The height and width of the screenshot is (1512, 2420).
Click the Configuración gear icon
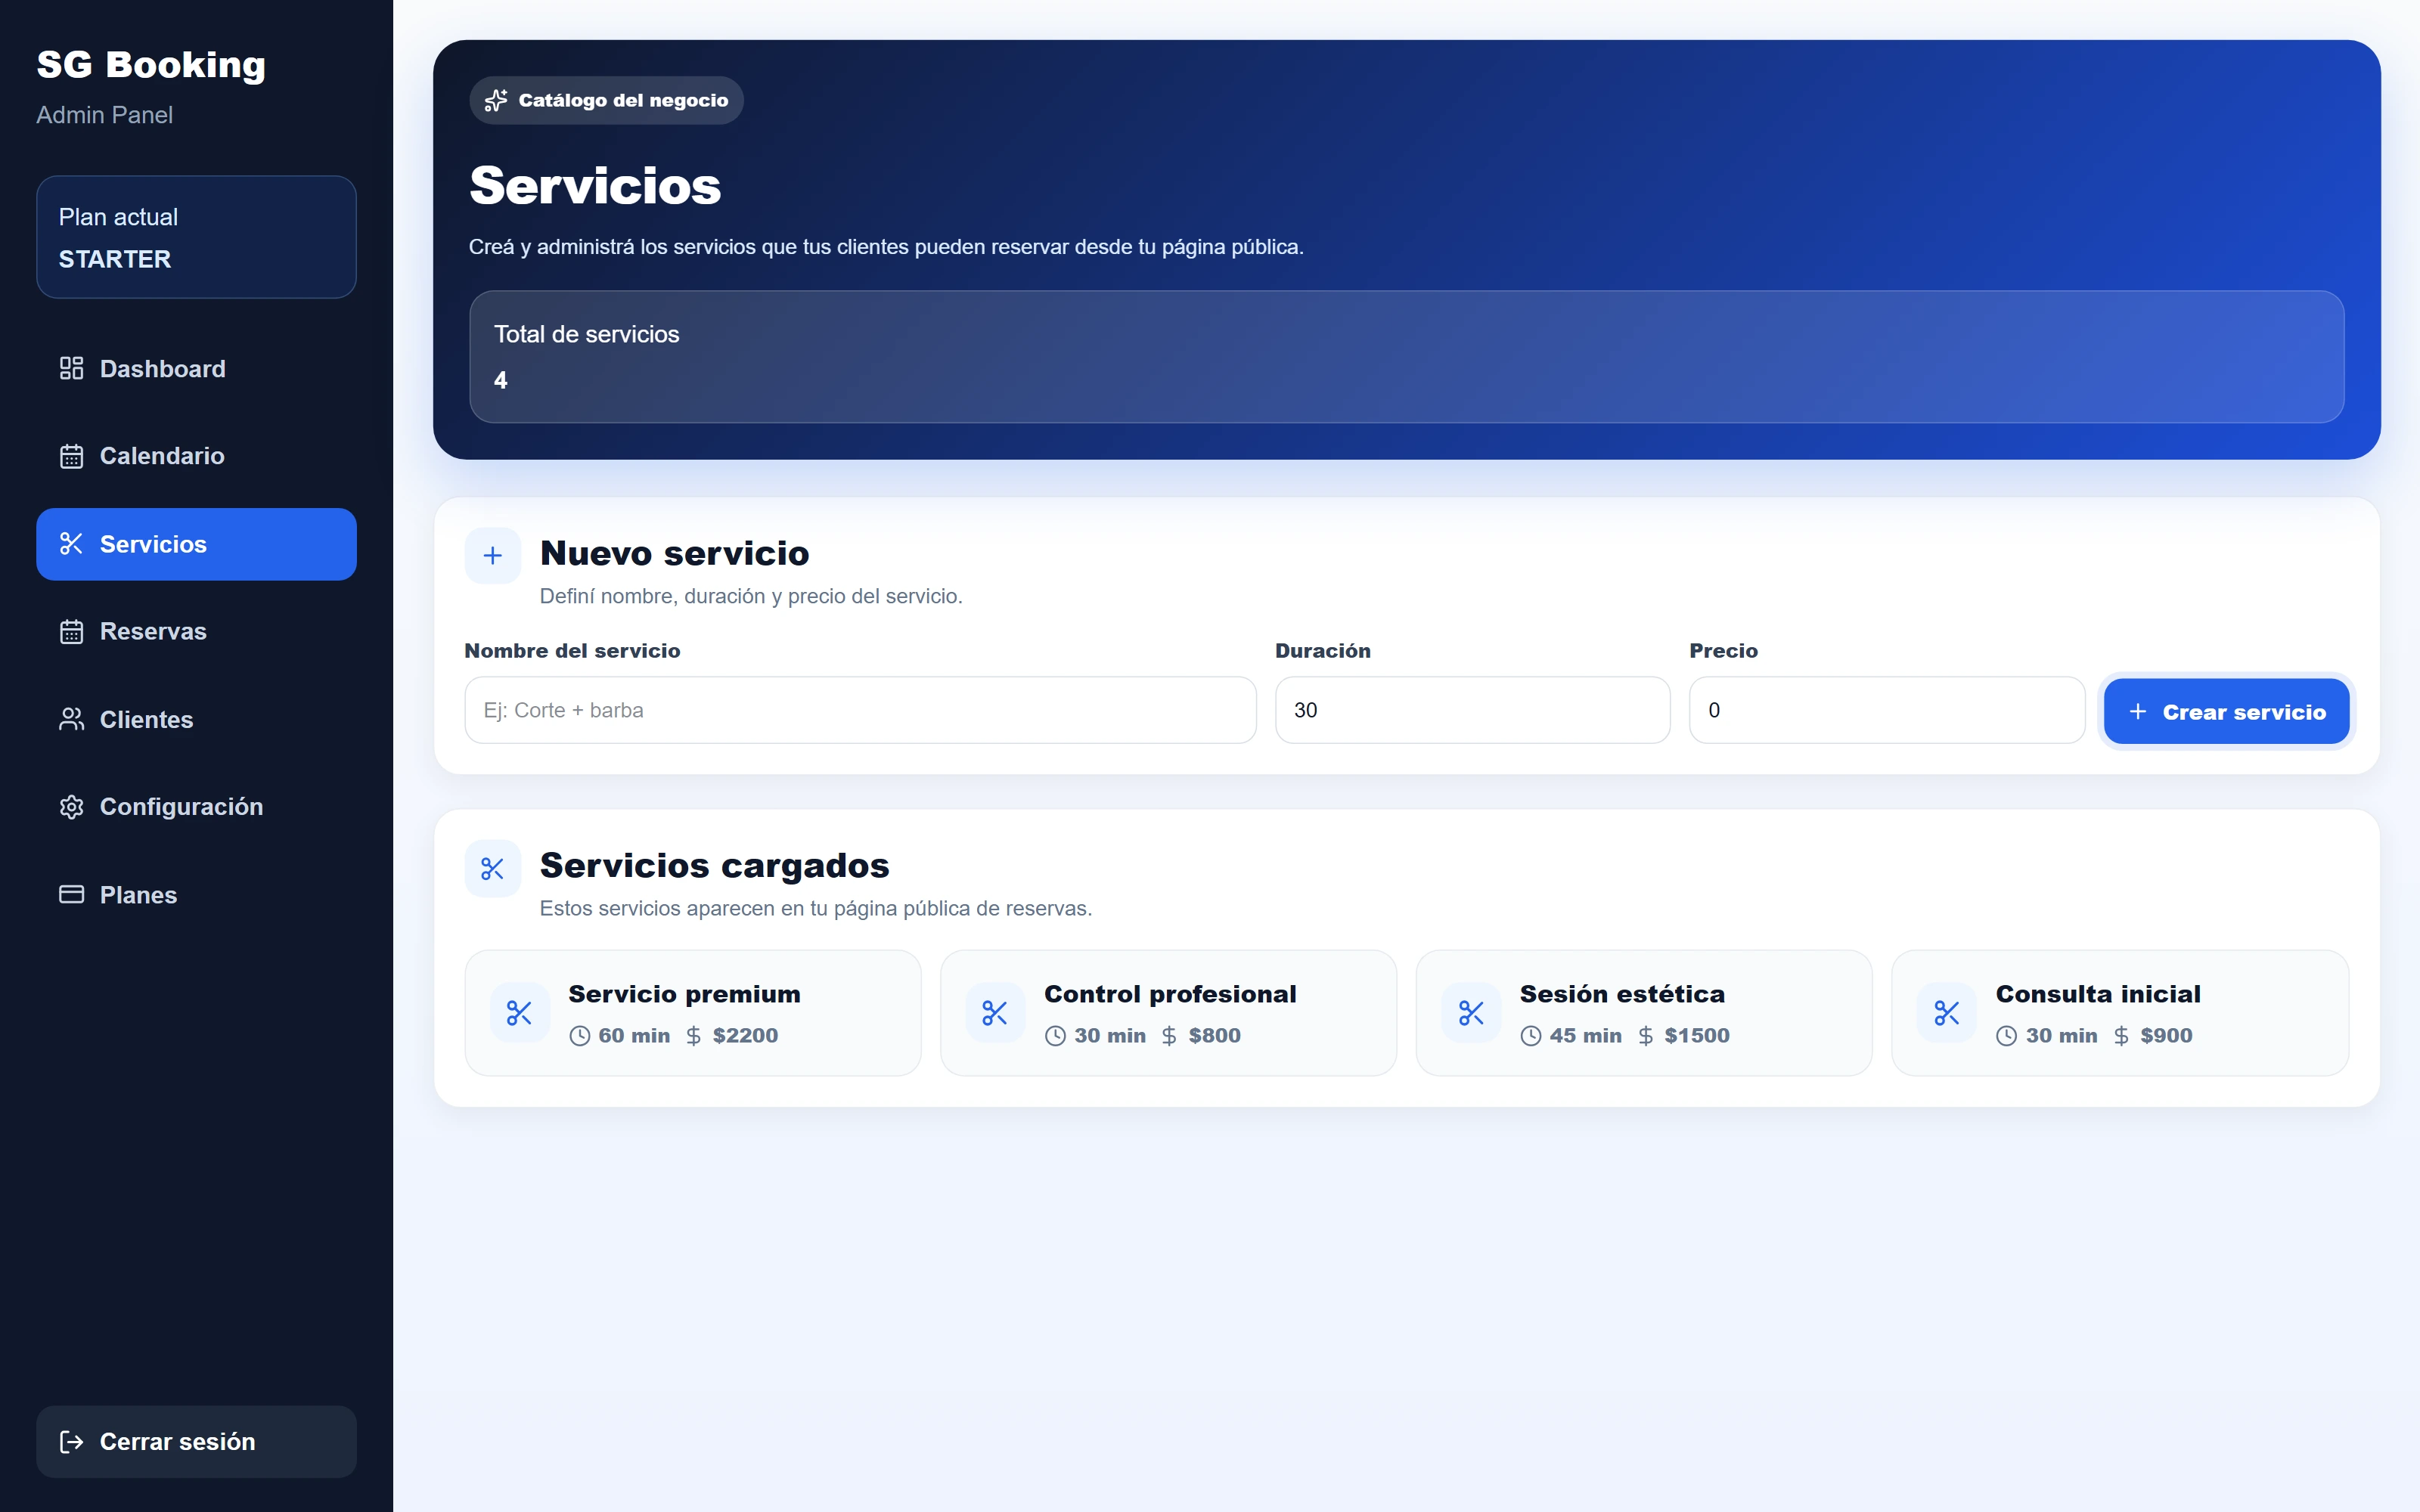(71, 807)
